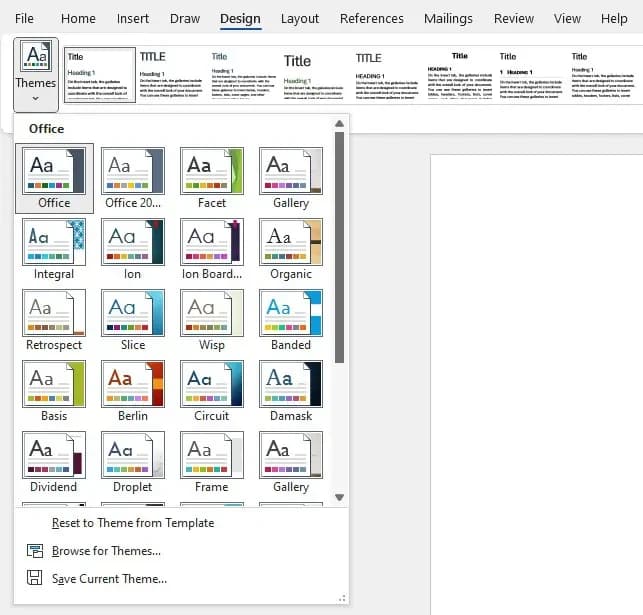This screenshot has width=643, height=615.
Task: Select the Basis theme
Action: coord(54,391)
